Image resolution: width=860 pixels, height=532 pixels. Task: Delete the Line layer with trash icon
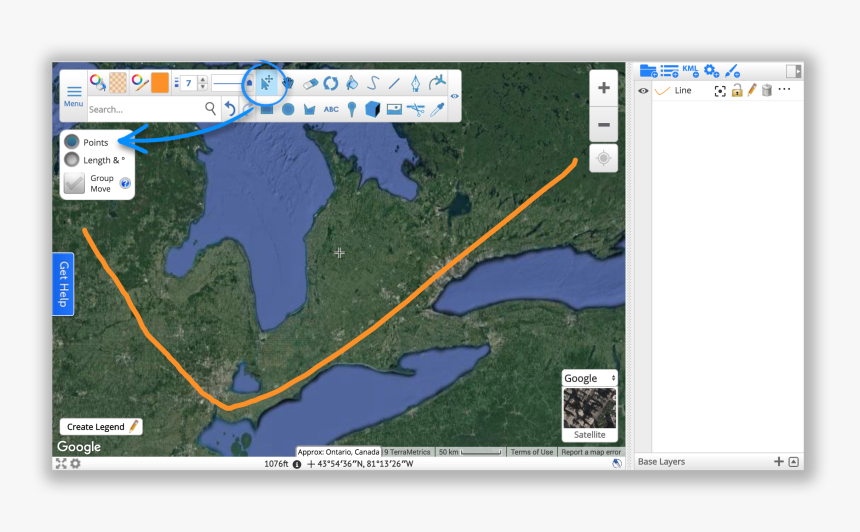point(766,90)
